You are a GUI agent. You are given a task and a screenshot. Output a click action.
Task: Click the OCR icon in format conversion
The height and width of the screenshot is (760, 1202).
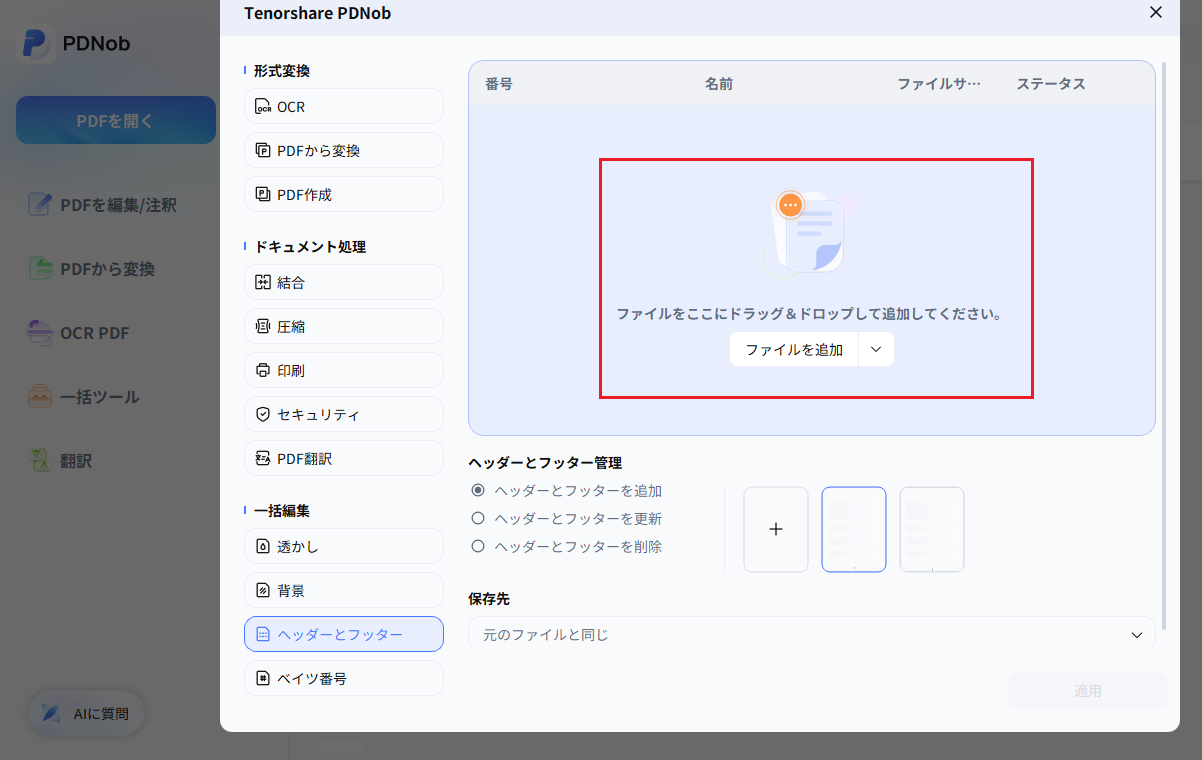pyautogui.click(x=263, y=107)
